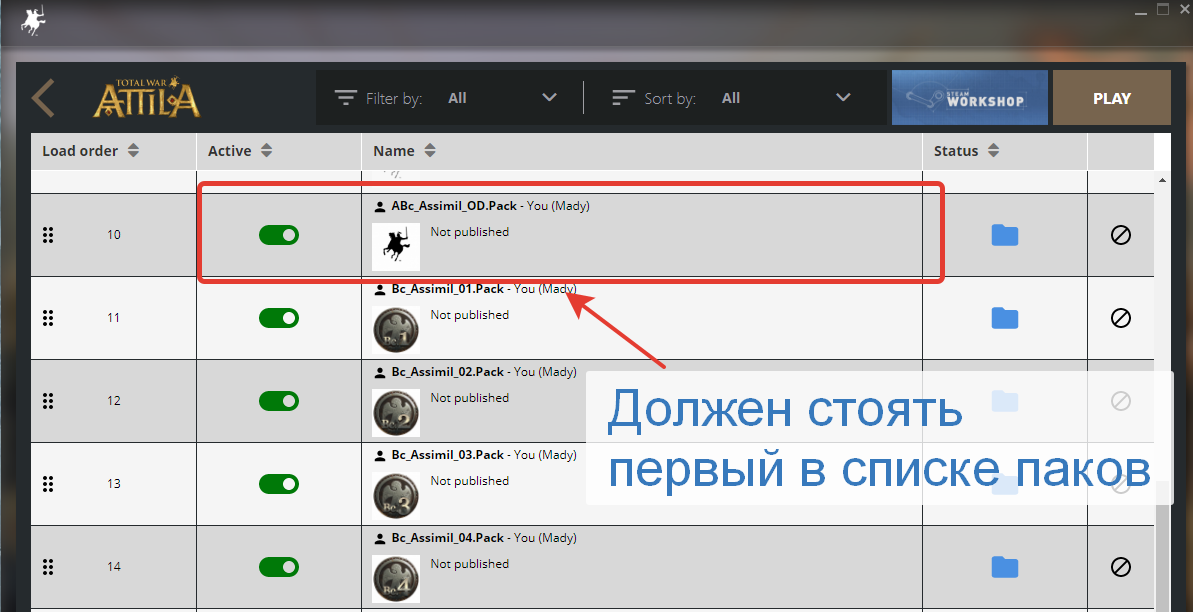
Task: Click 'Not published' under ABc_Assimil_OD.Pack
Action: (x=469, y=231)
